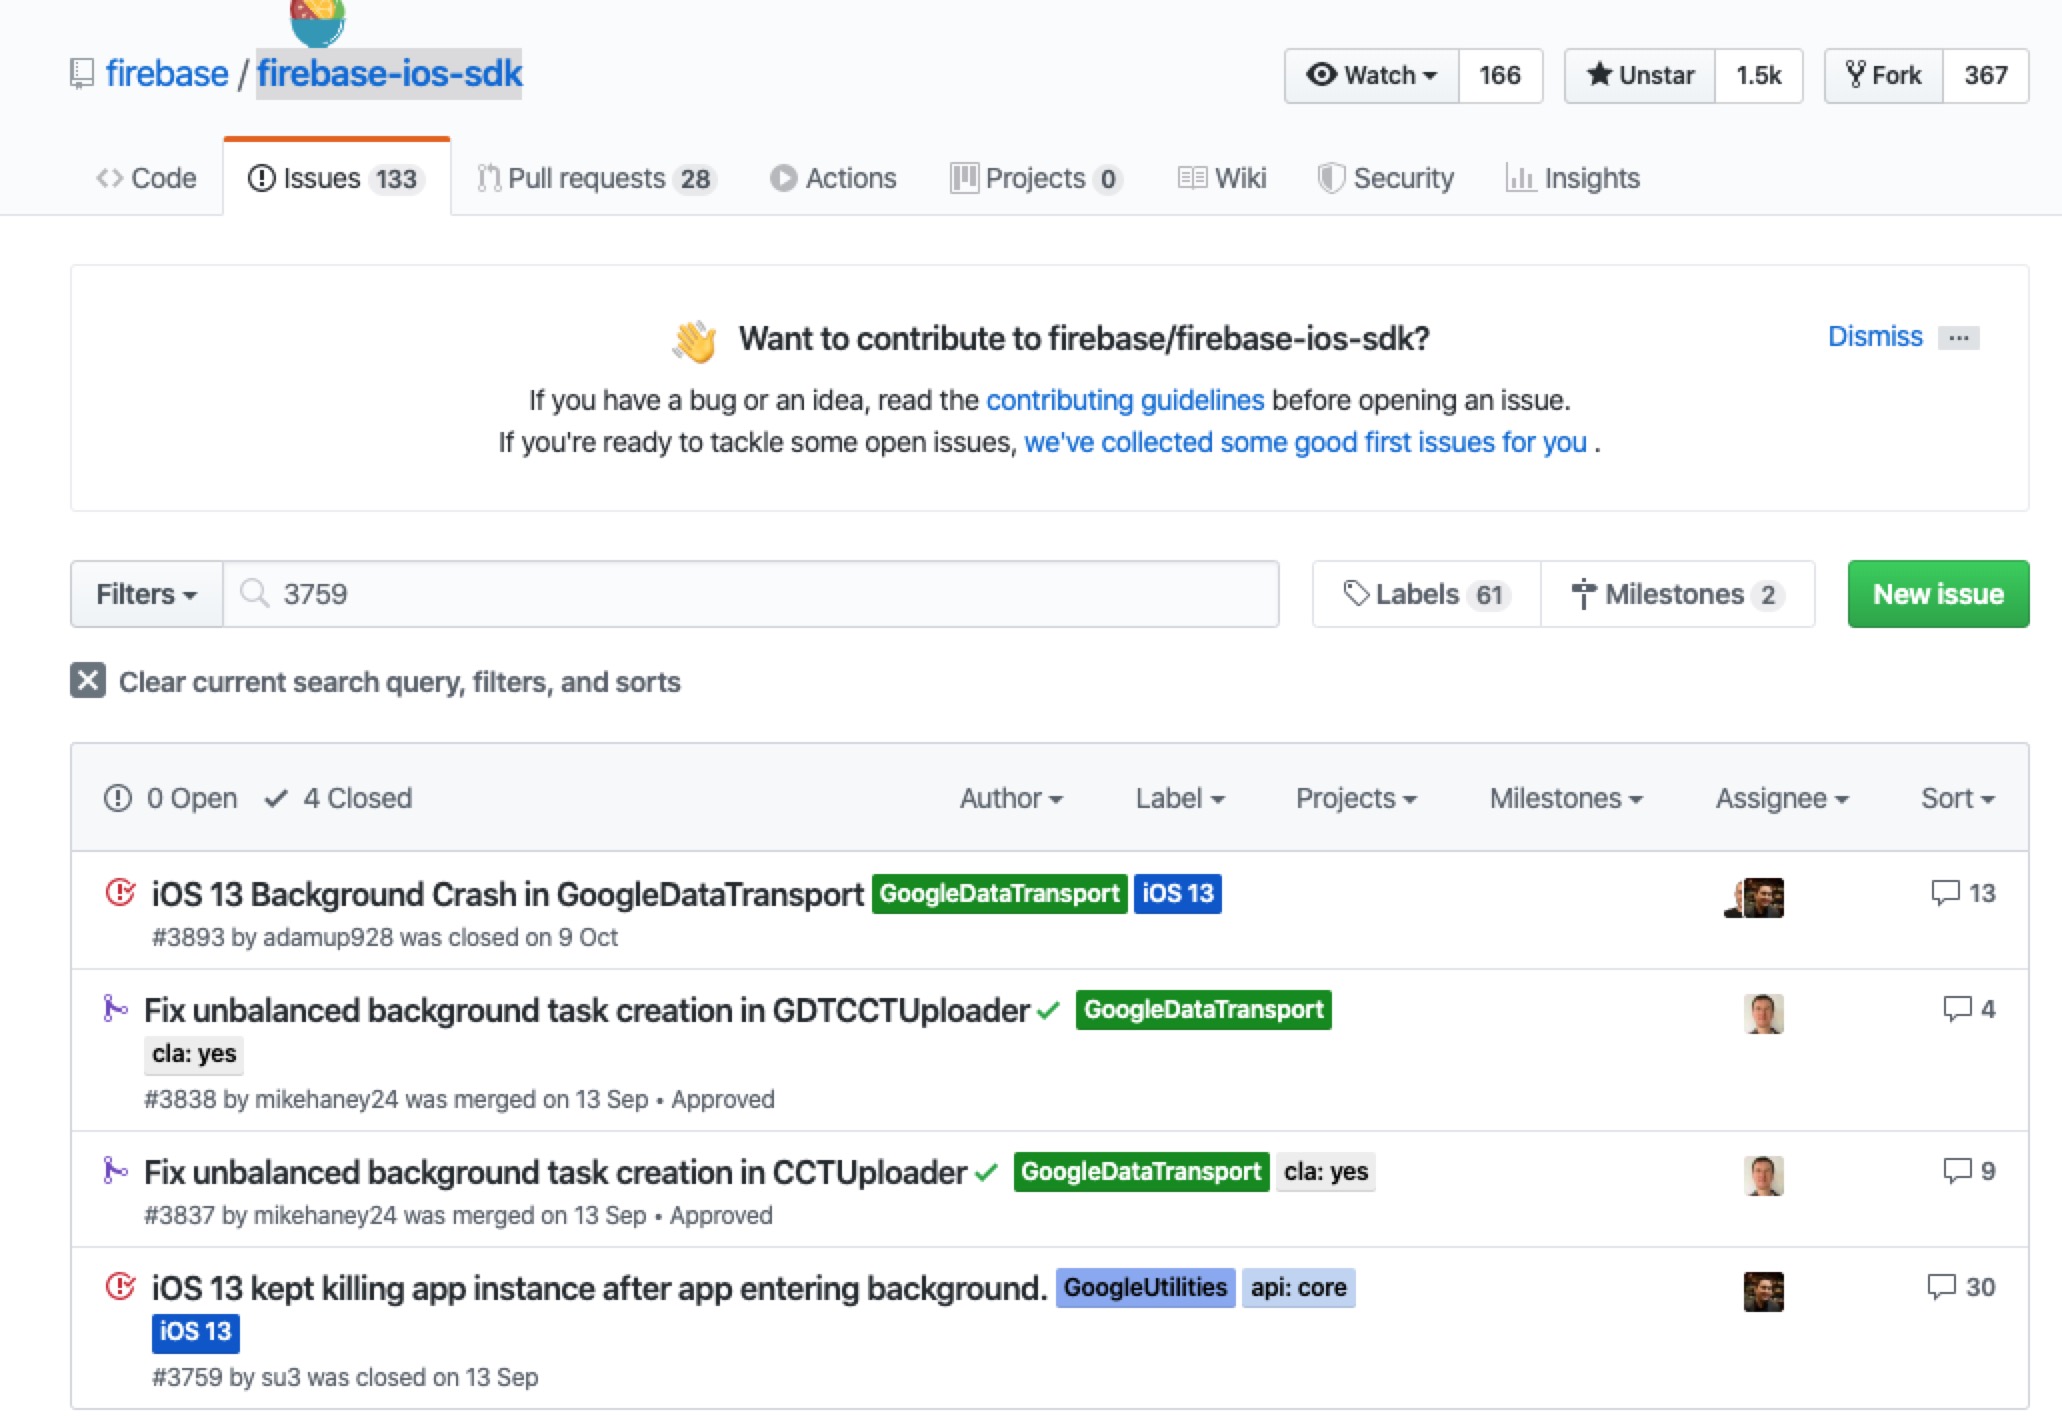Open Fix unbalanced task creation in CCTUploader
2062x1416 pixels.
pos(555,1172)
